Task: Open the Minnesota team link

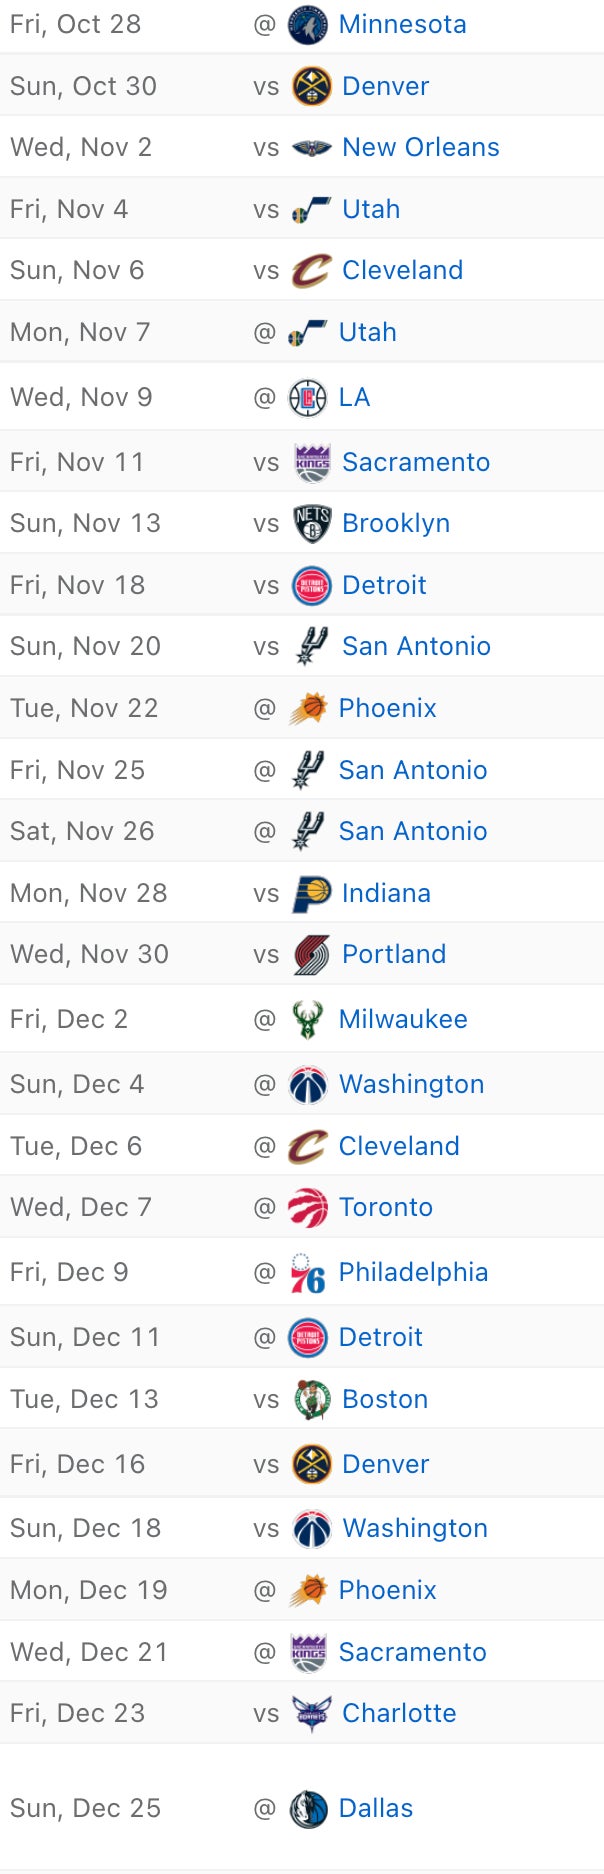Action: (402, 25)
